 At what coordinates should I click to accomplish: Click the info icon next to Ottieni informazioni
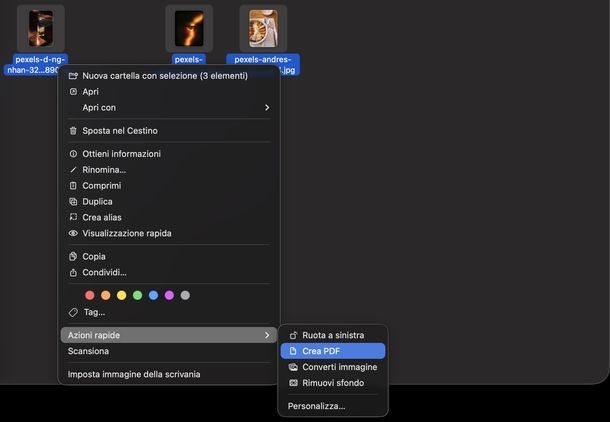pyautogui.click(x=73, y=154)
